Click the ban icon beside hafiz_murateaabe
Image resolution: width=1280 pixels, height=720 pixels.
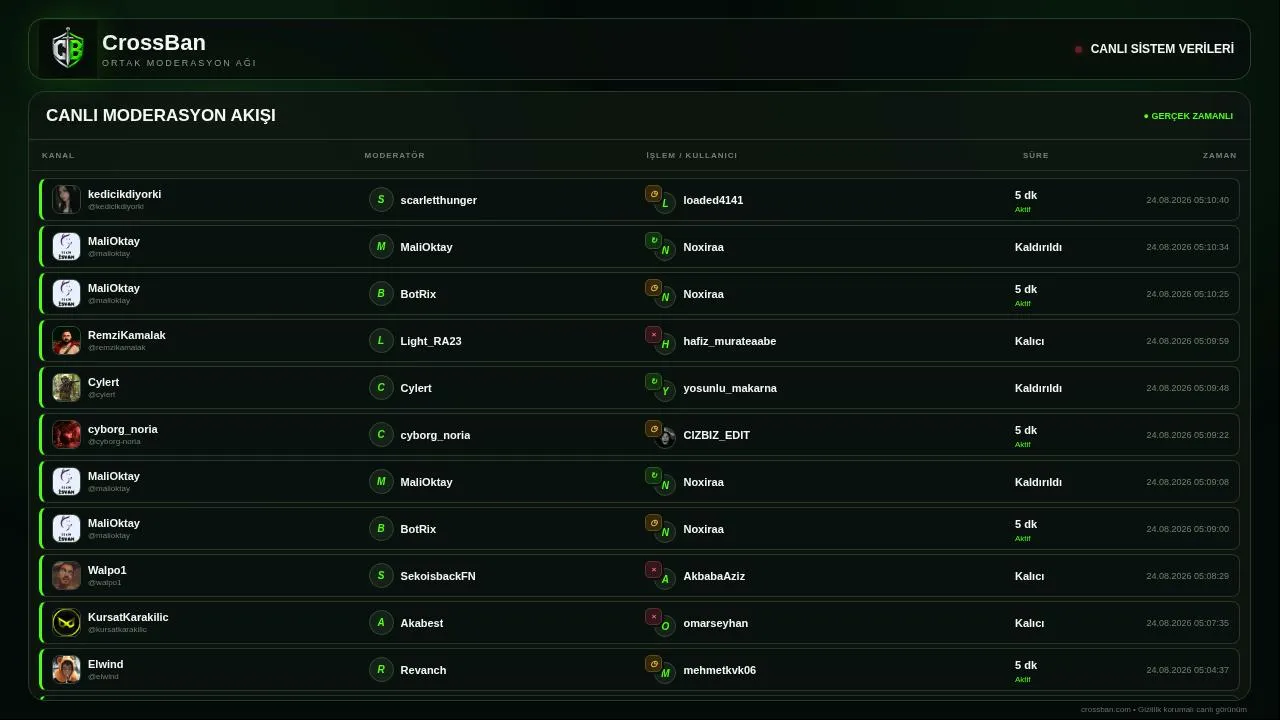pyautogui.click(x=653, y=335)
